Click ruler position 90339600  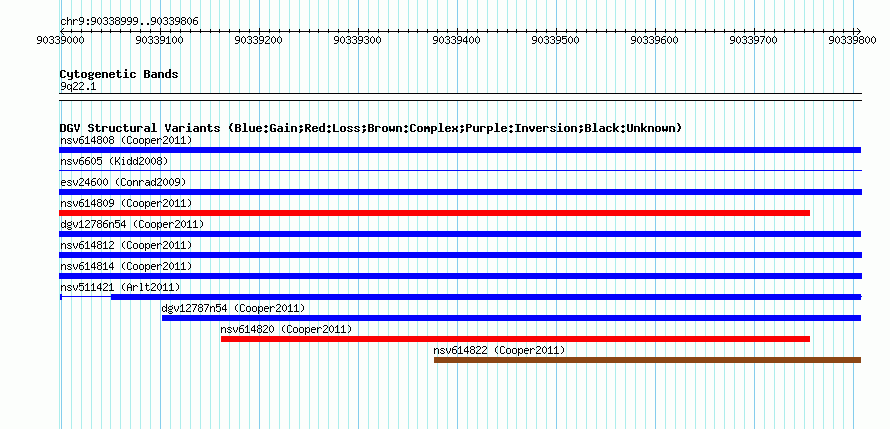click(654, 40)
